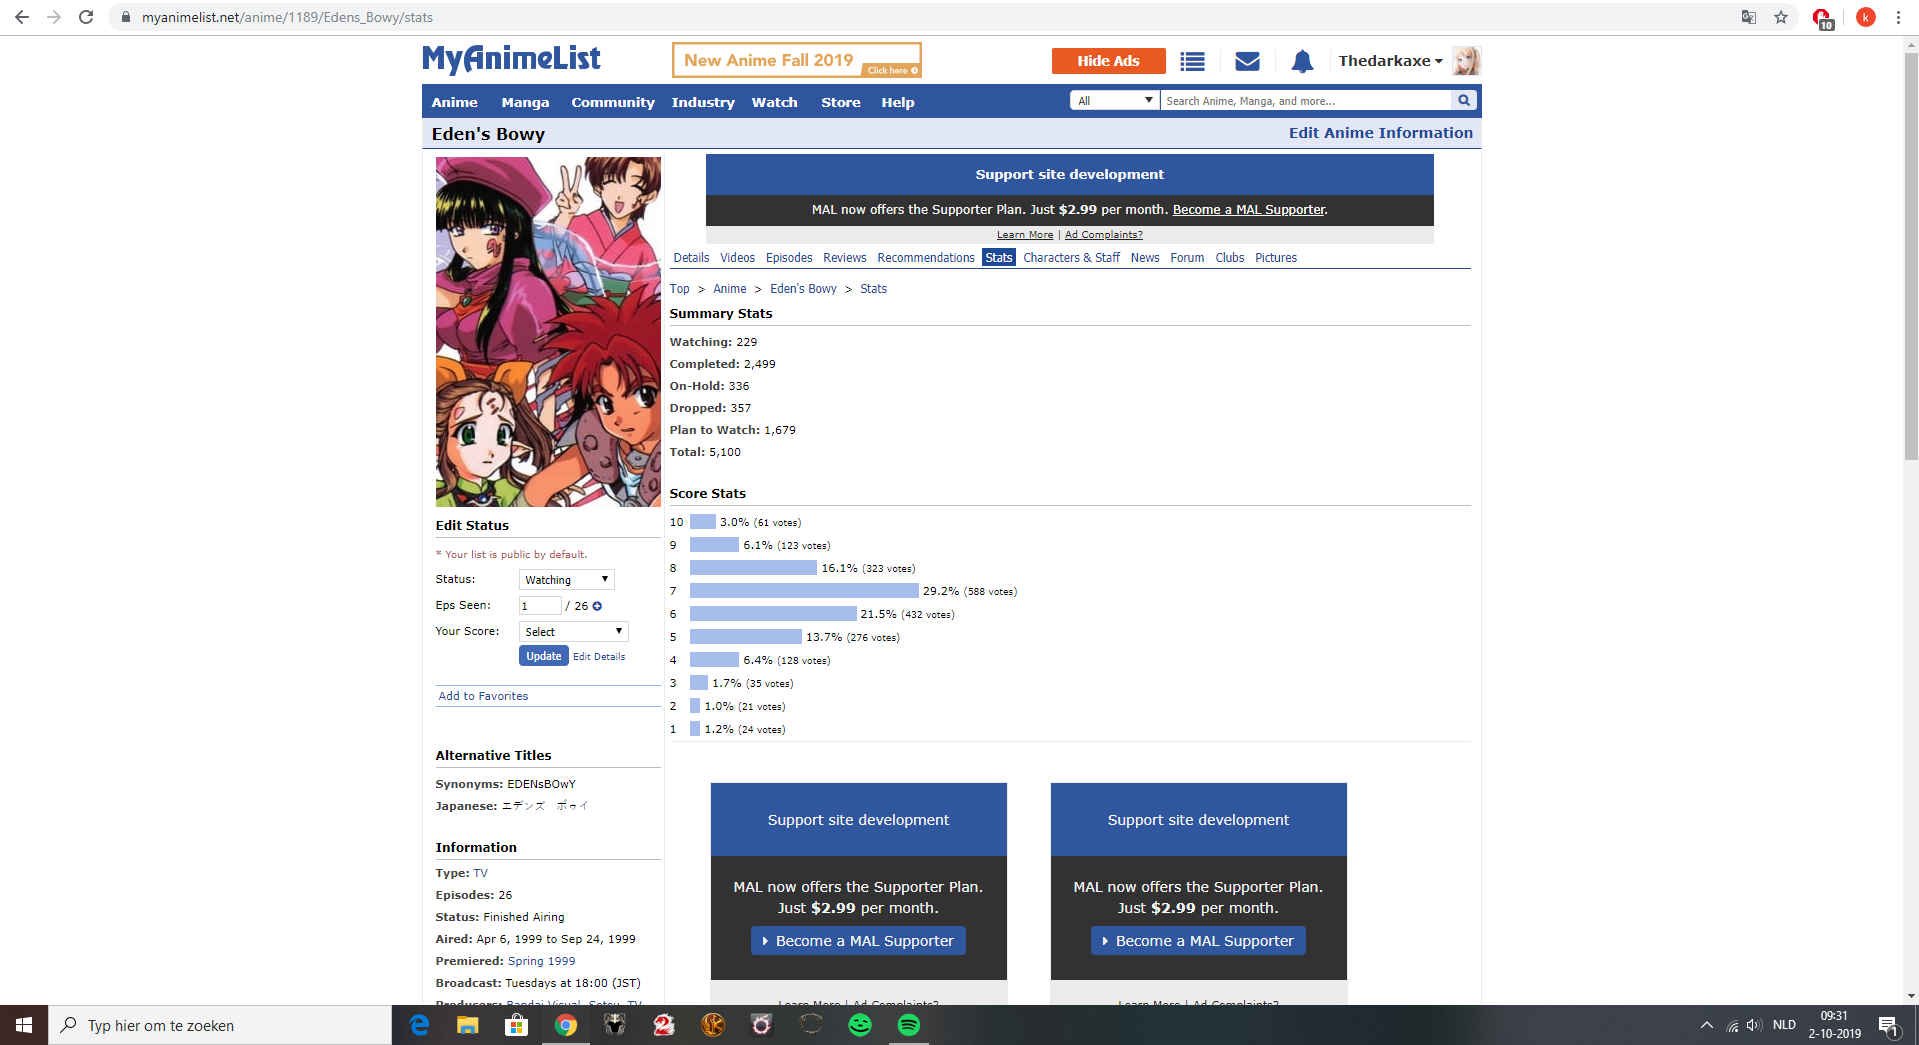Click the Spring 1999 premiered link
The image size is (1919, 1045).
coord(542,961)
